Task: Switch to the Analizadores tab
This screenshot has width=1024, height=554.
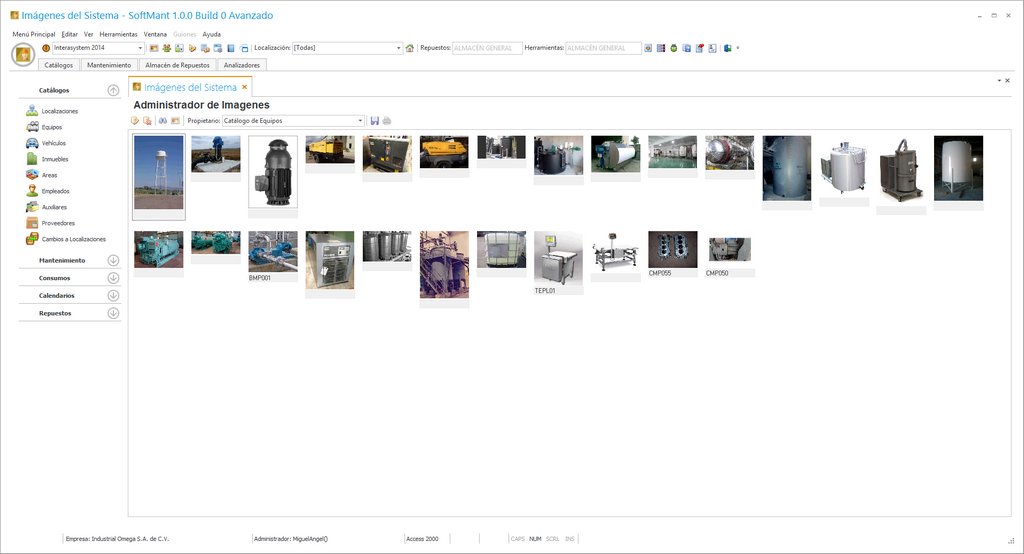Action: coord(241,65)
